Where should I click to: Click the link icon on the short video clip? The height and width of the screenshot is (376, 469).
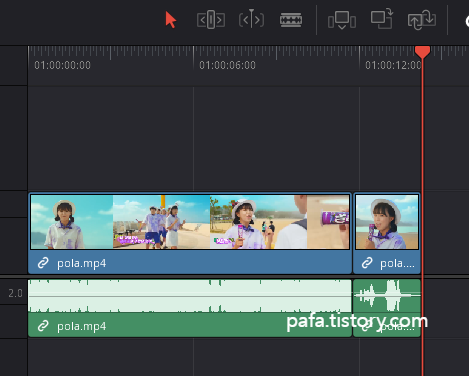pyautogui.click(x=367, y=263)
